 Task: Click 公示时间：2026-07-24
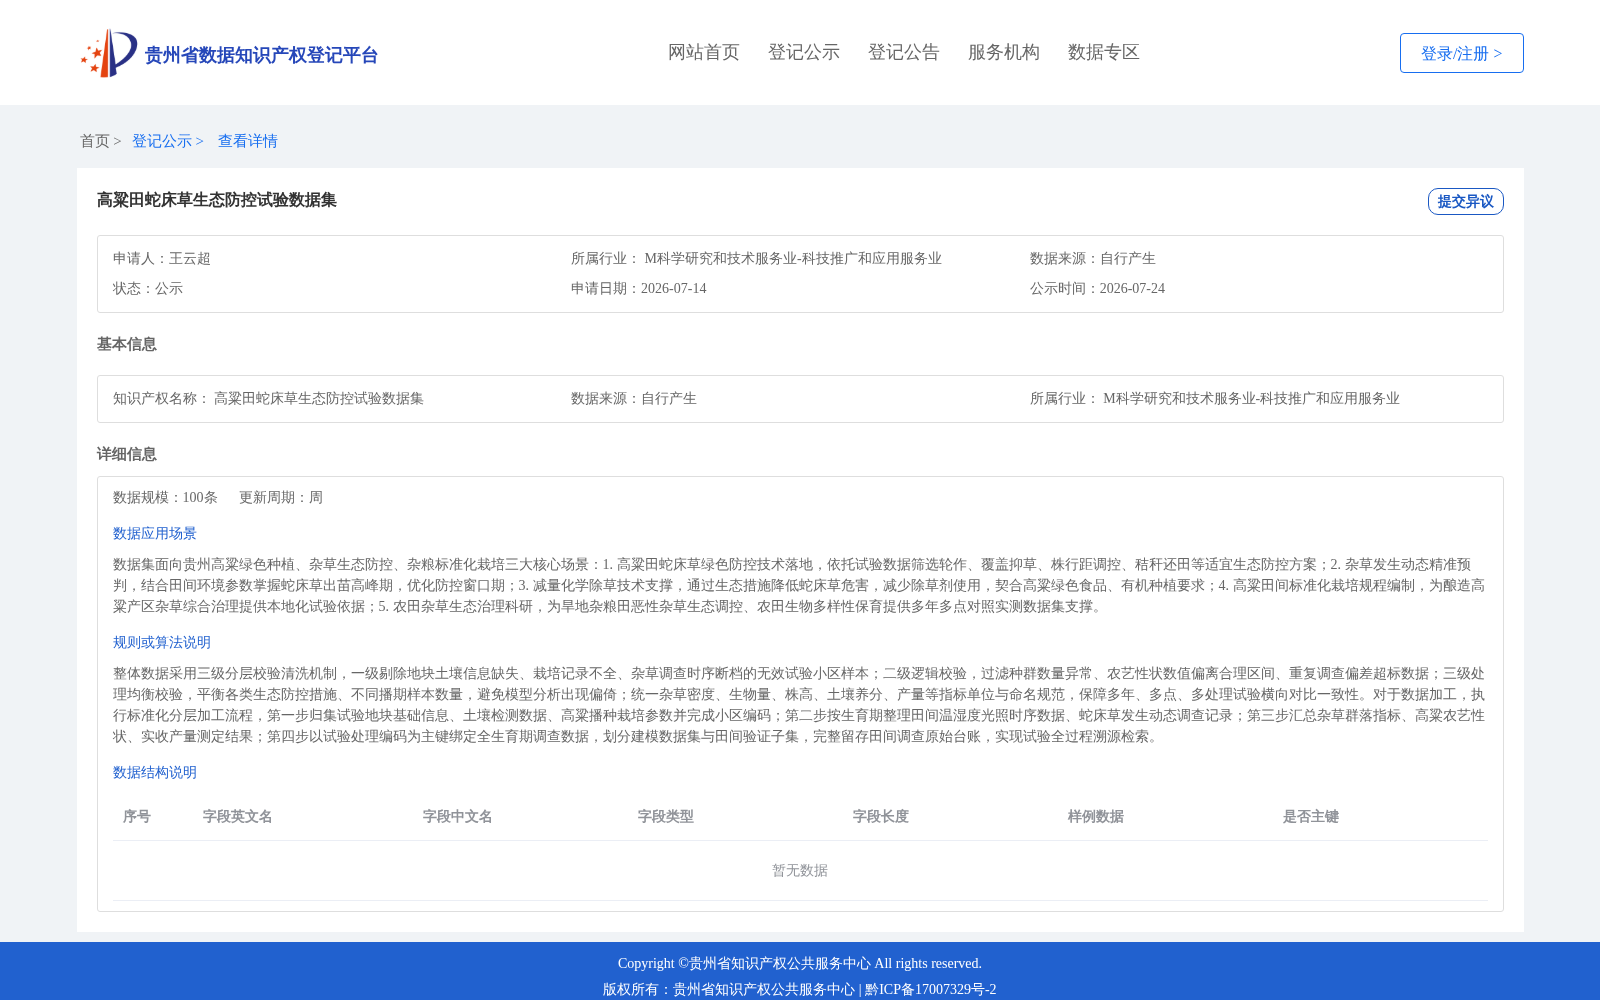[1097, 288]
